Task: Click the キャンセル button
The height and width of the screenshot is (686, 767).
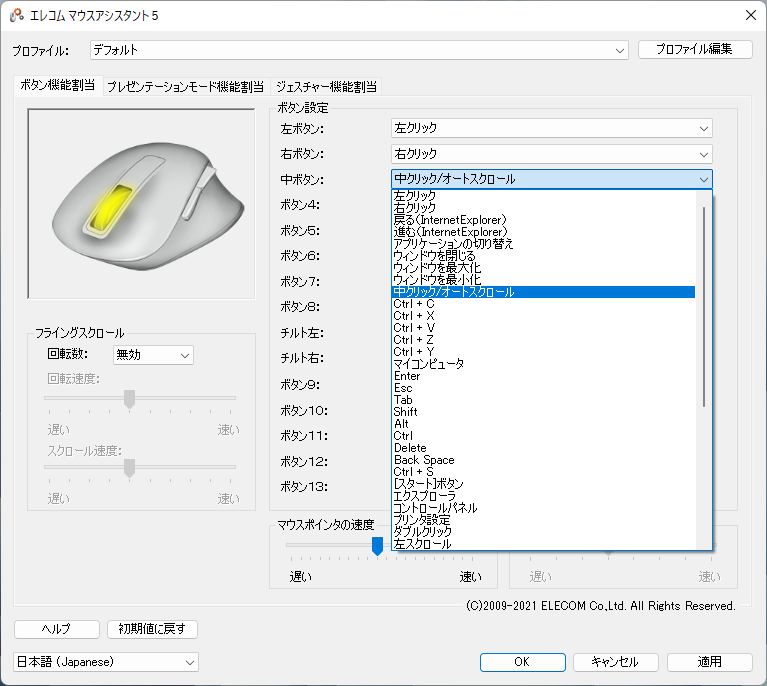Action: point(615,662)
